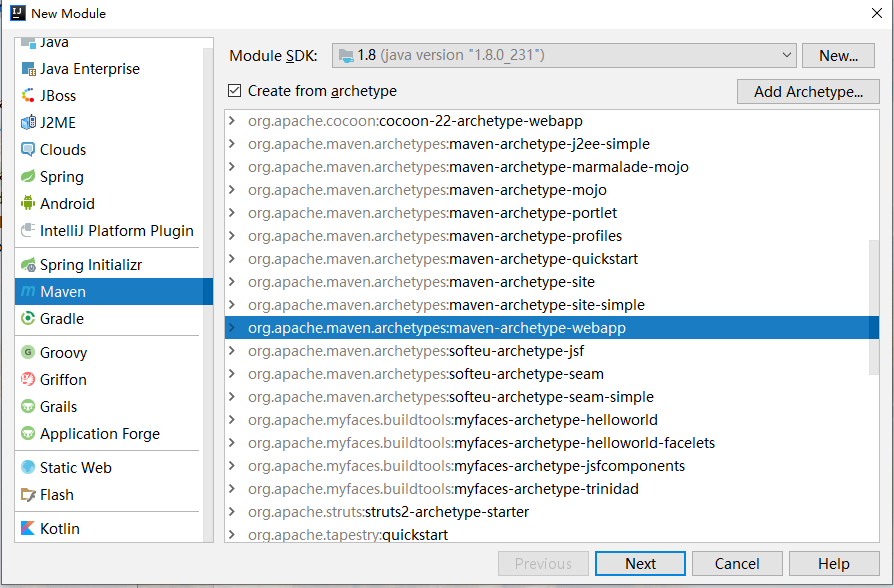
Task: Click the IntelliJ logo in title bar
Action: coord(18,13)
